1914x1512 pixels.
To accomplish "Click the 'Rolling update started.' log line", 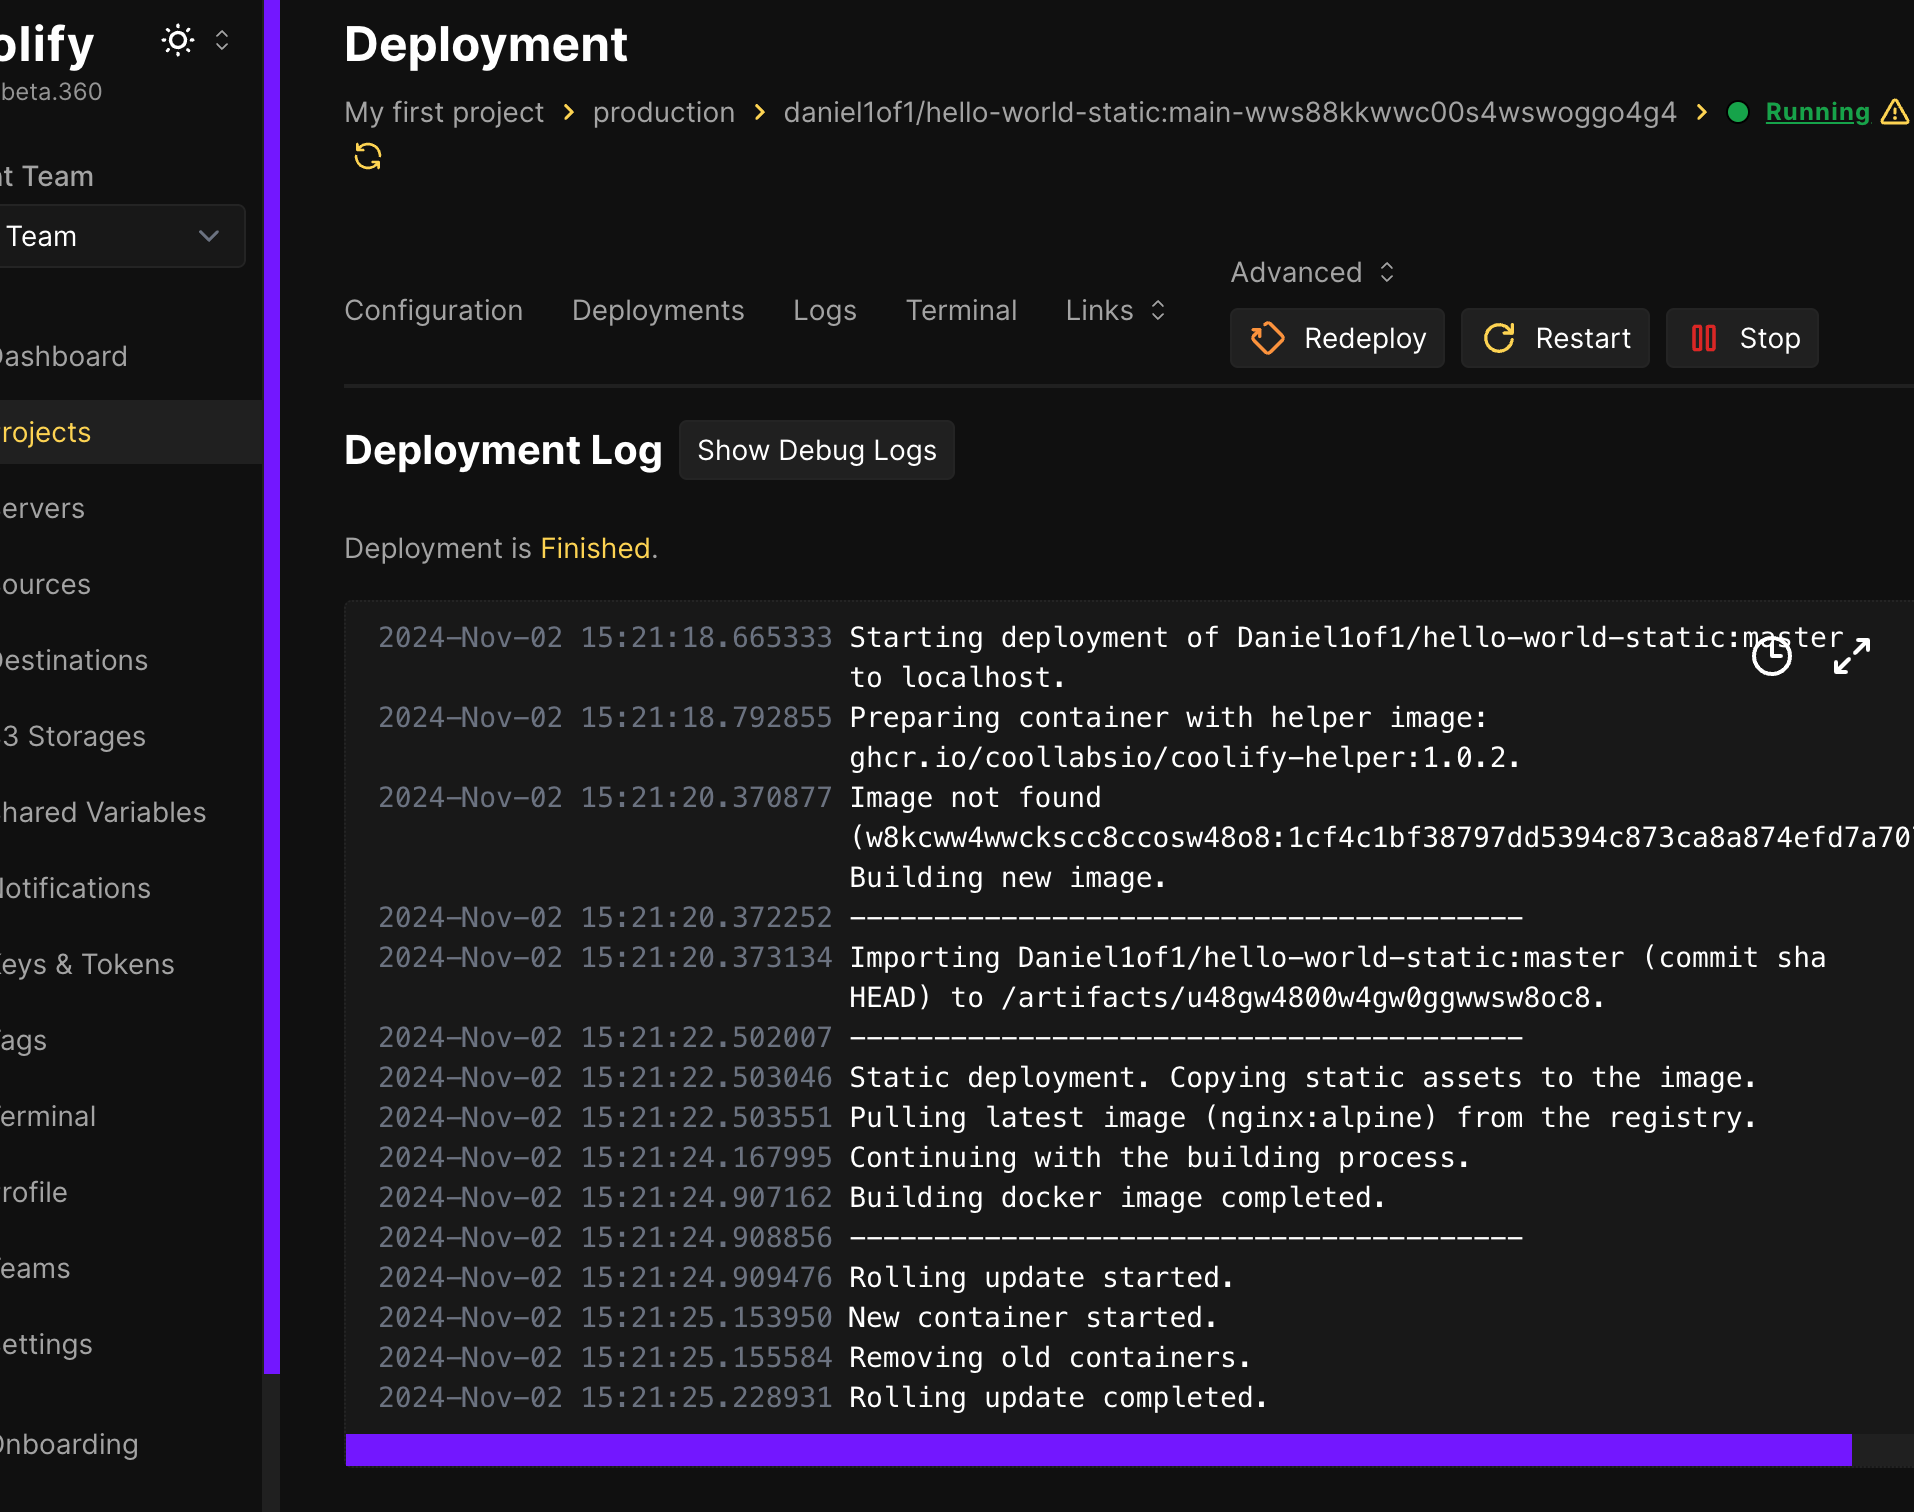I will click(1042, 1277).
